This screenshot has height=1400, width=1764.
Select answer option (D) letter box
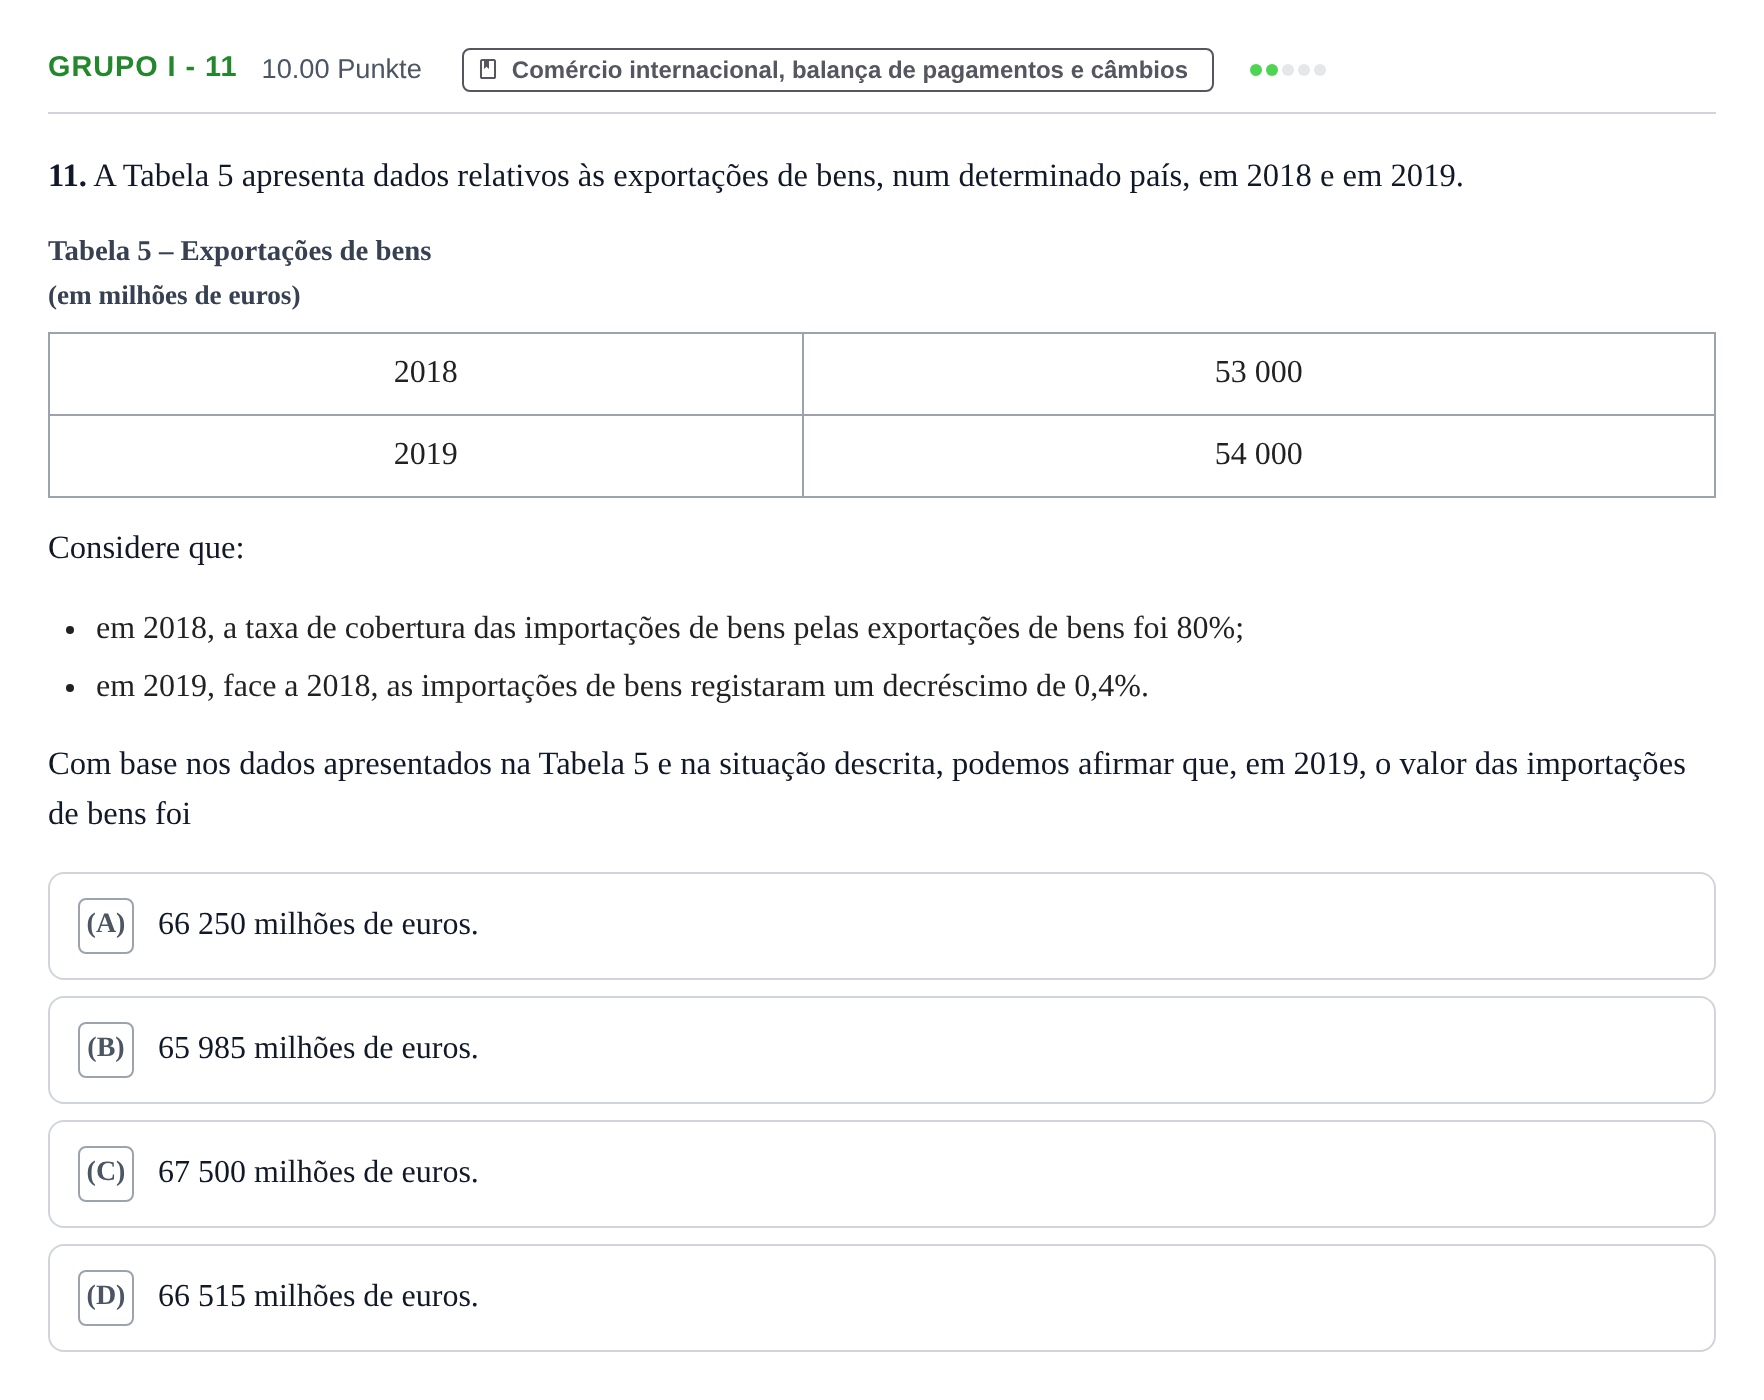(106, 1297)
